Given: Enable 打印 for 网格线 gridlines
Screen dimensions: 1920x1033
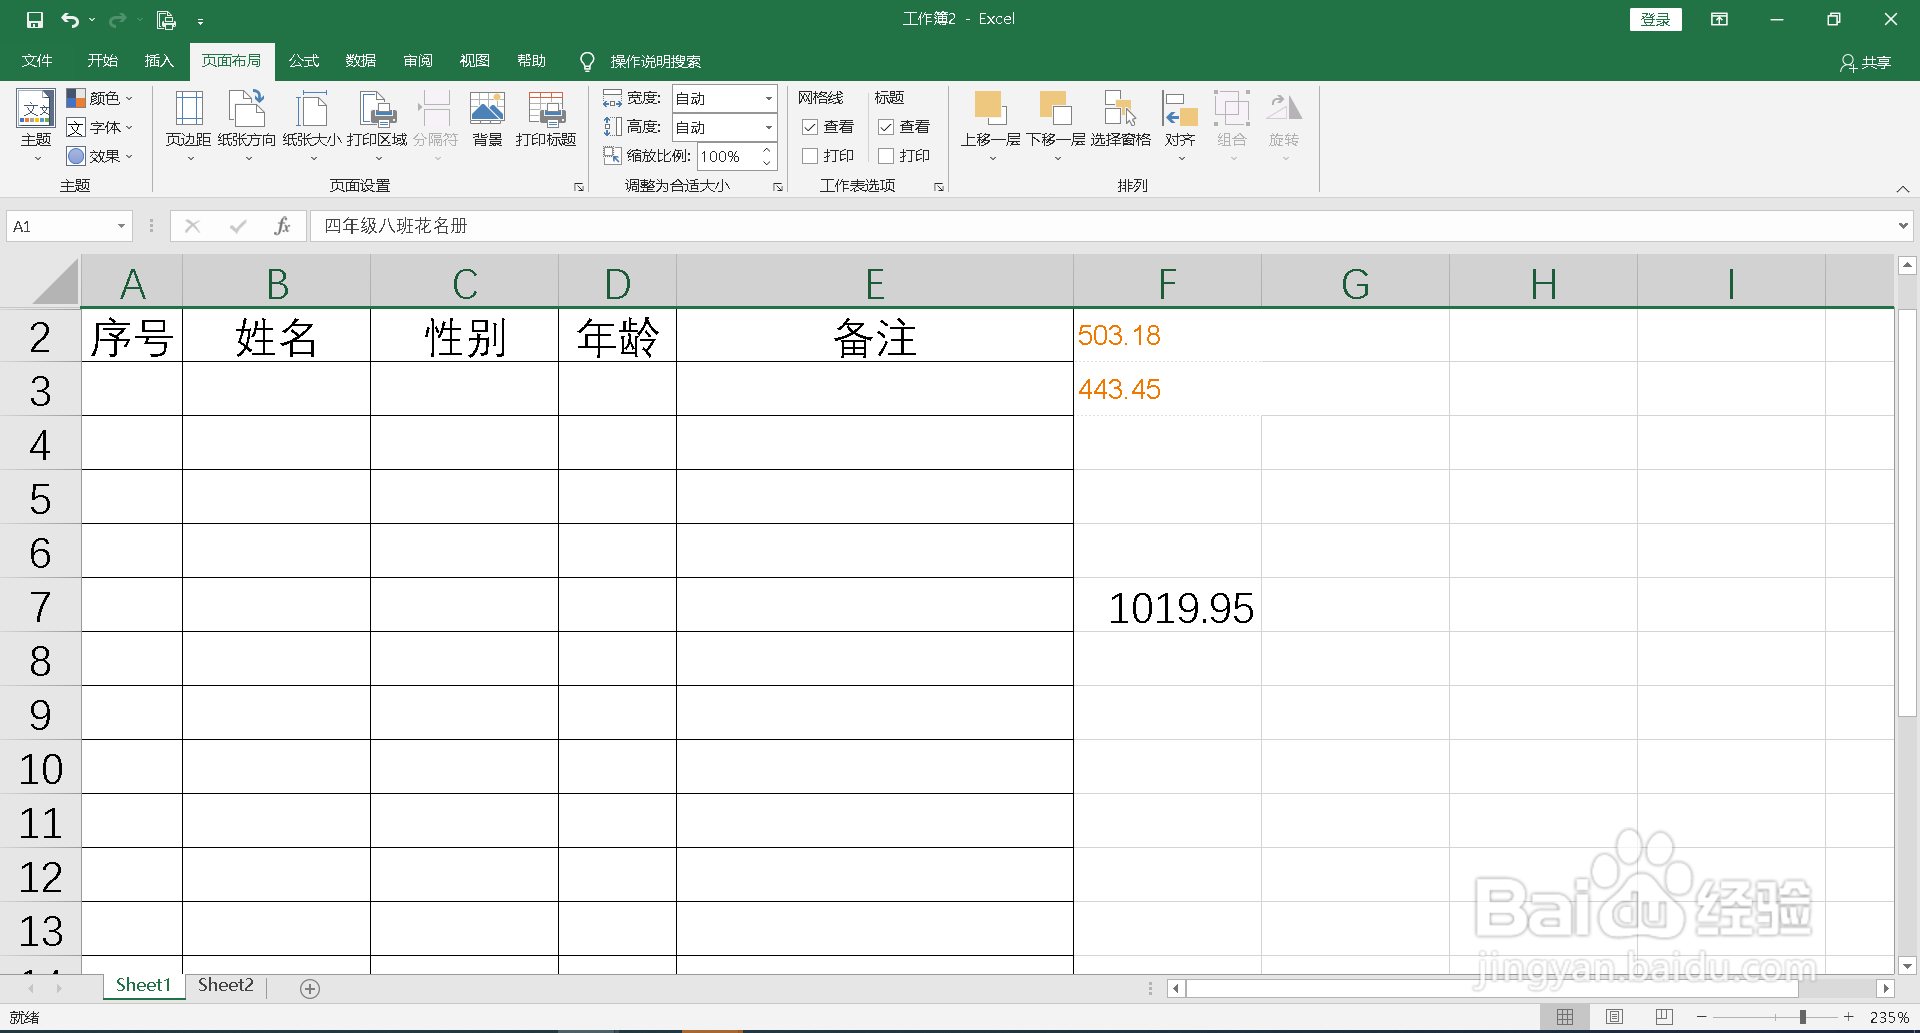Looking at the screenshot, I should point(810,155).
